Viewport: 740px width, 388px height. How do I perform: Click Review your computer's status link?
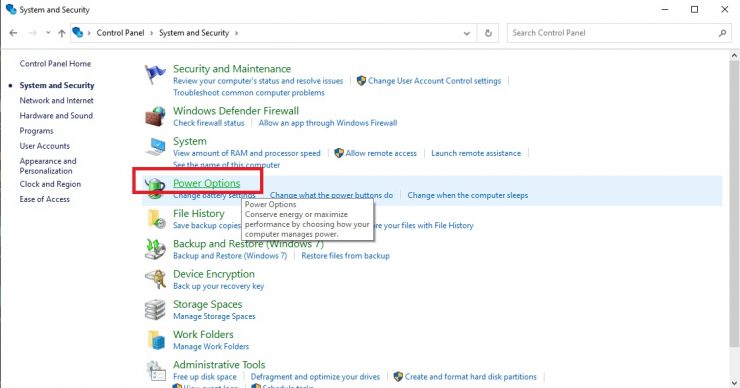[x=258, y=81]
